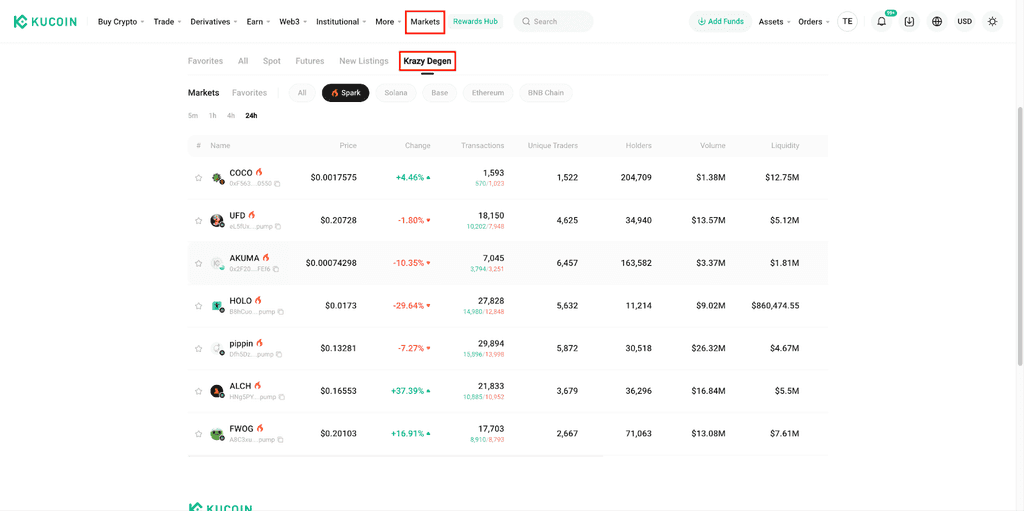
Task: Open the TE account avatar
Action: coord(847,22)
